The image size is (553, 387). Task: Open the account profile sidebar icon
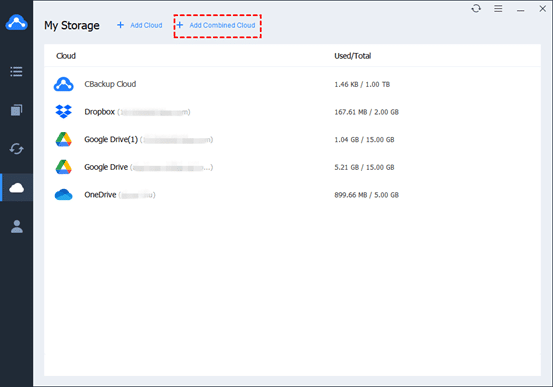coord(17,226)
